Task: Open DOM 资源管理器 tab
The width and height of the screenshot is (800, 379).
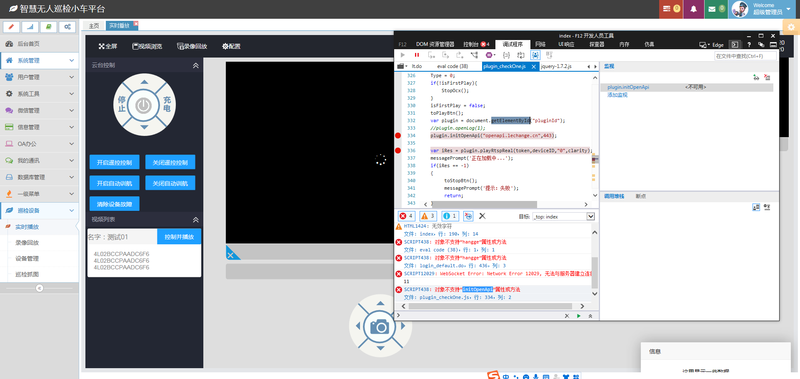Action: [x=435, y=44]
